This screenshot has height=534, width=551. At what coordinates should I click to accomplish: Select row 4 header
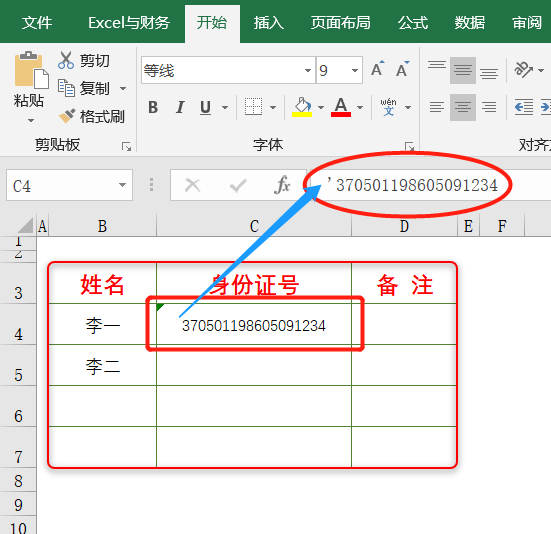point(18,324)
